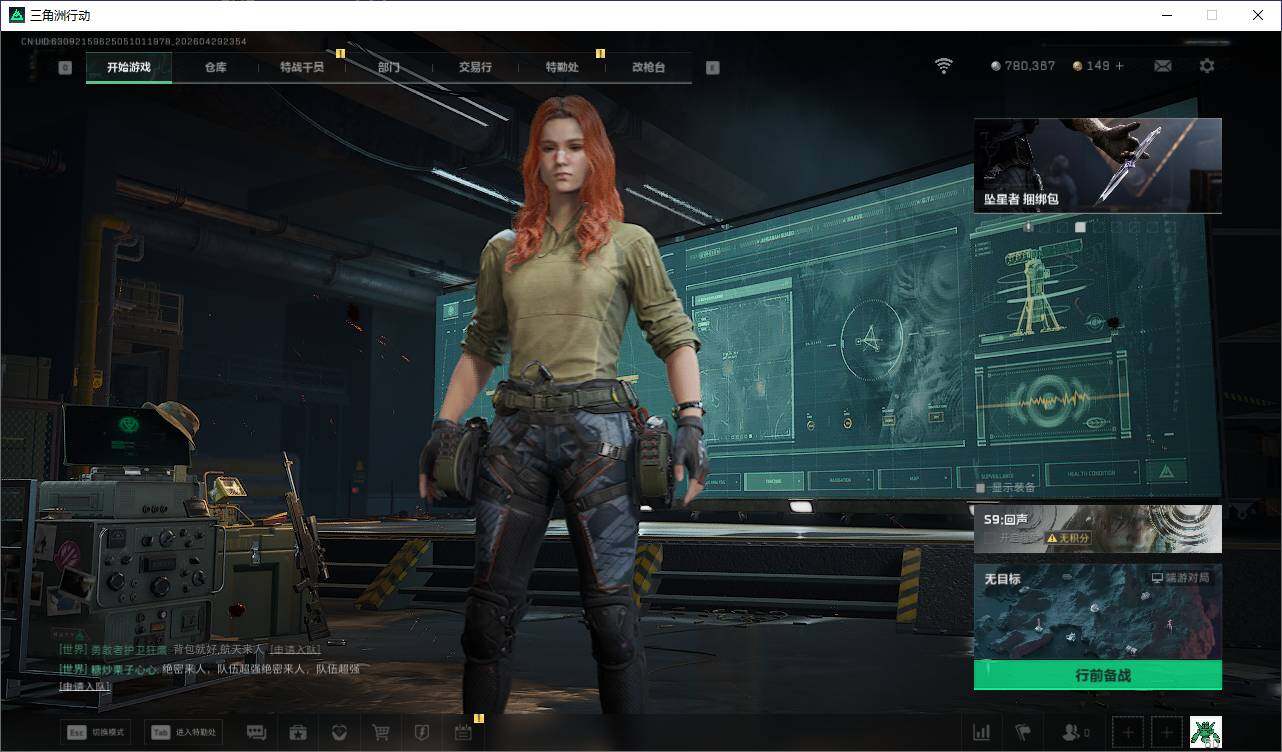This screenshot has width=1282, height=752.
Task: Open the S9:回声 season banner
Action: (x=1097, y=529)
